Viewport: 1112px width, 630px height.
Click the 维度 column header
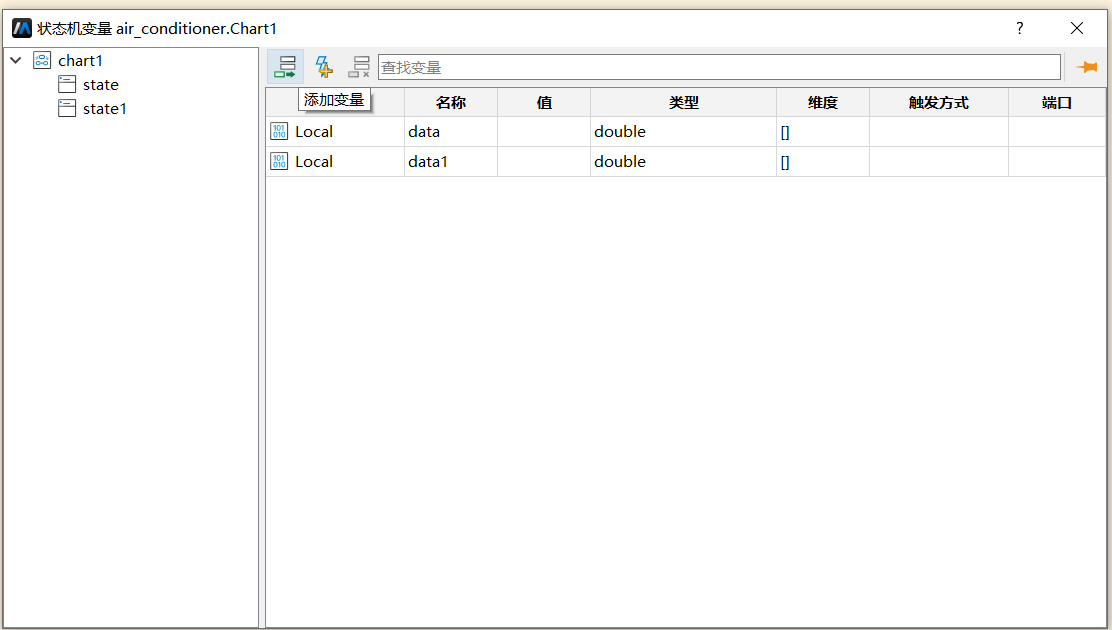823,102
